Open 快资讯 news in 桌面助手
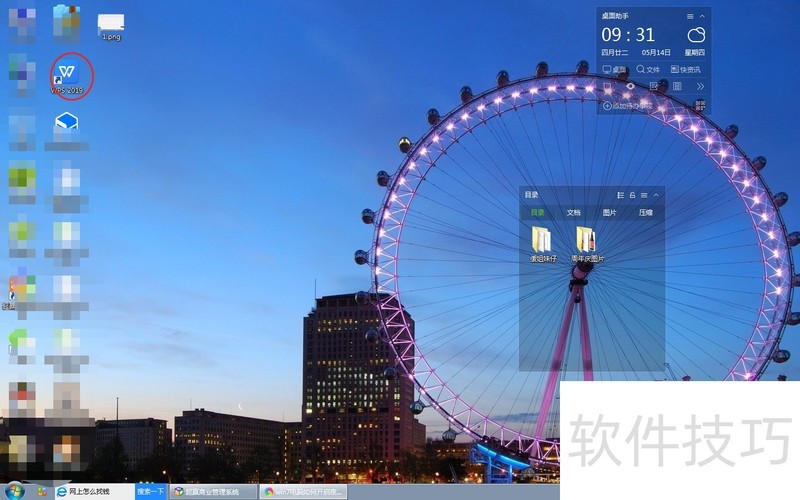 click(686, 69)
